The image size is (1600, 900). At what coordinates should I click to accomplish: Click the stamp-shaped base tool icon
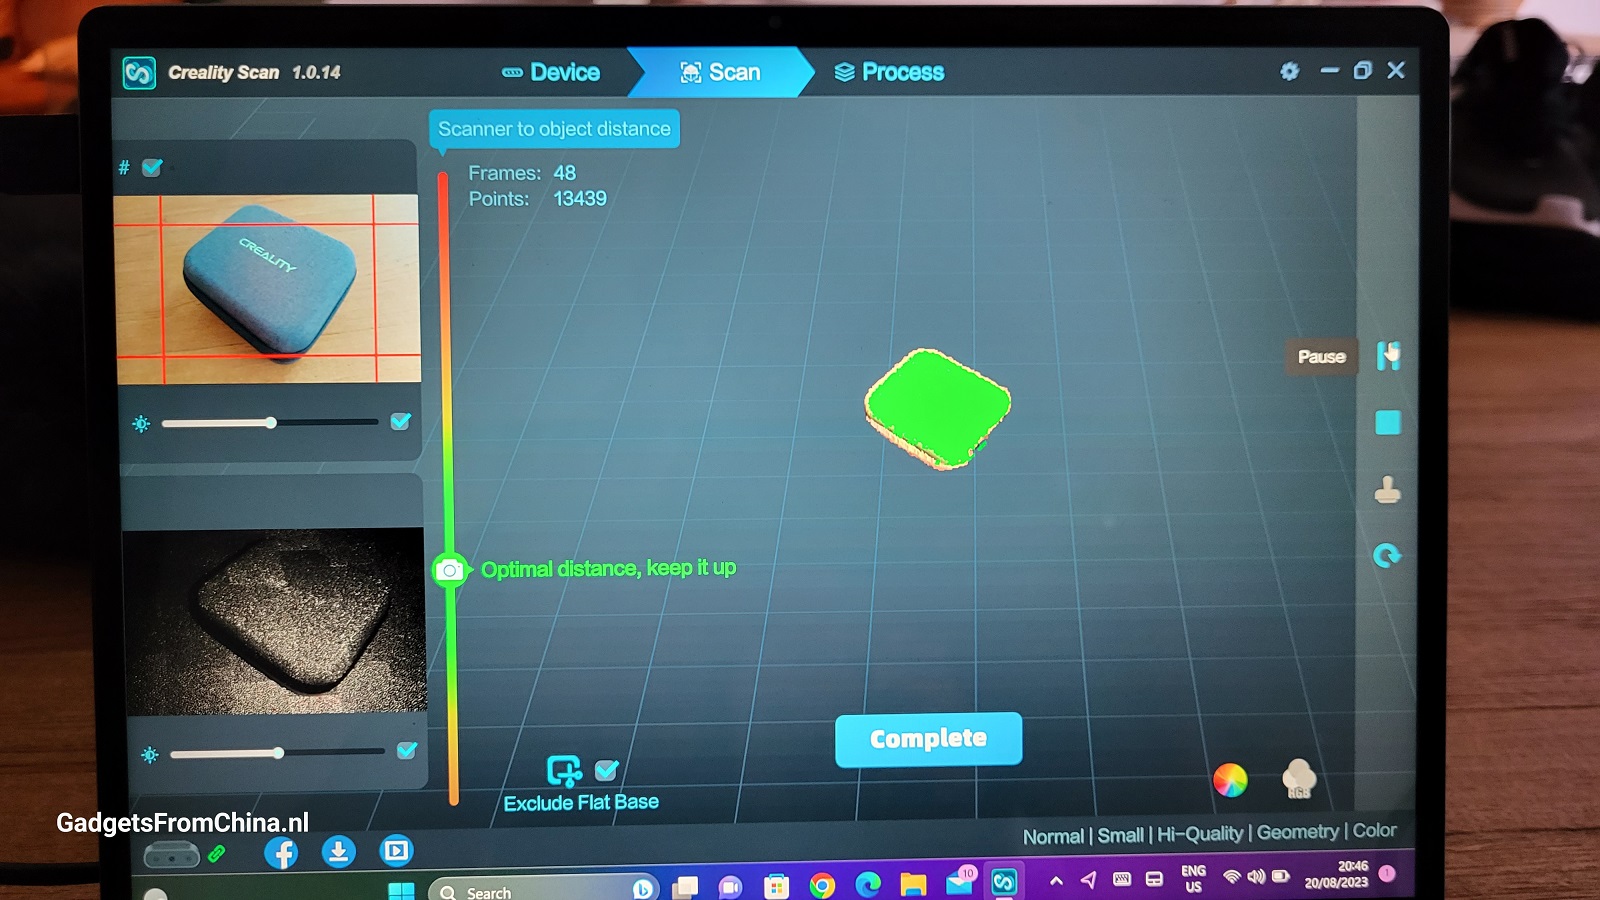pyautogui.click(x=1387, y=490)
